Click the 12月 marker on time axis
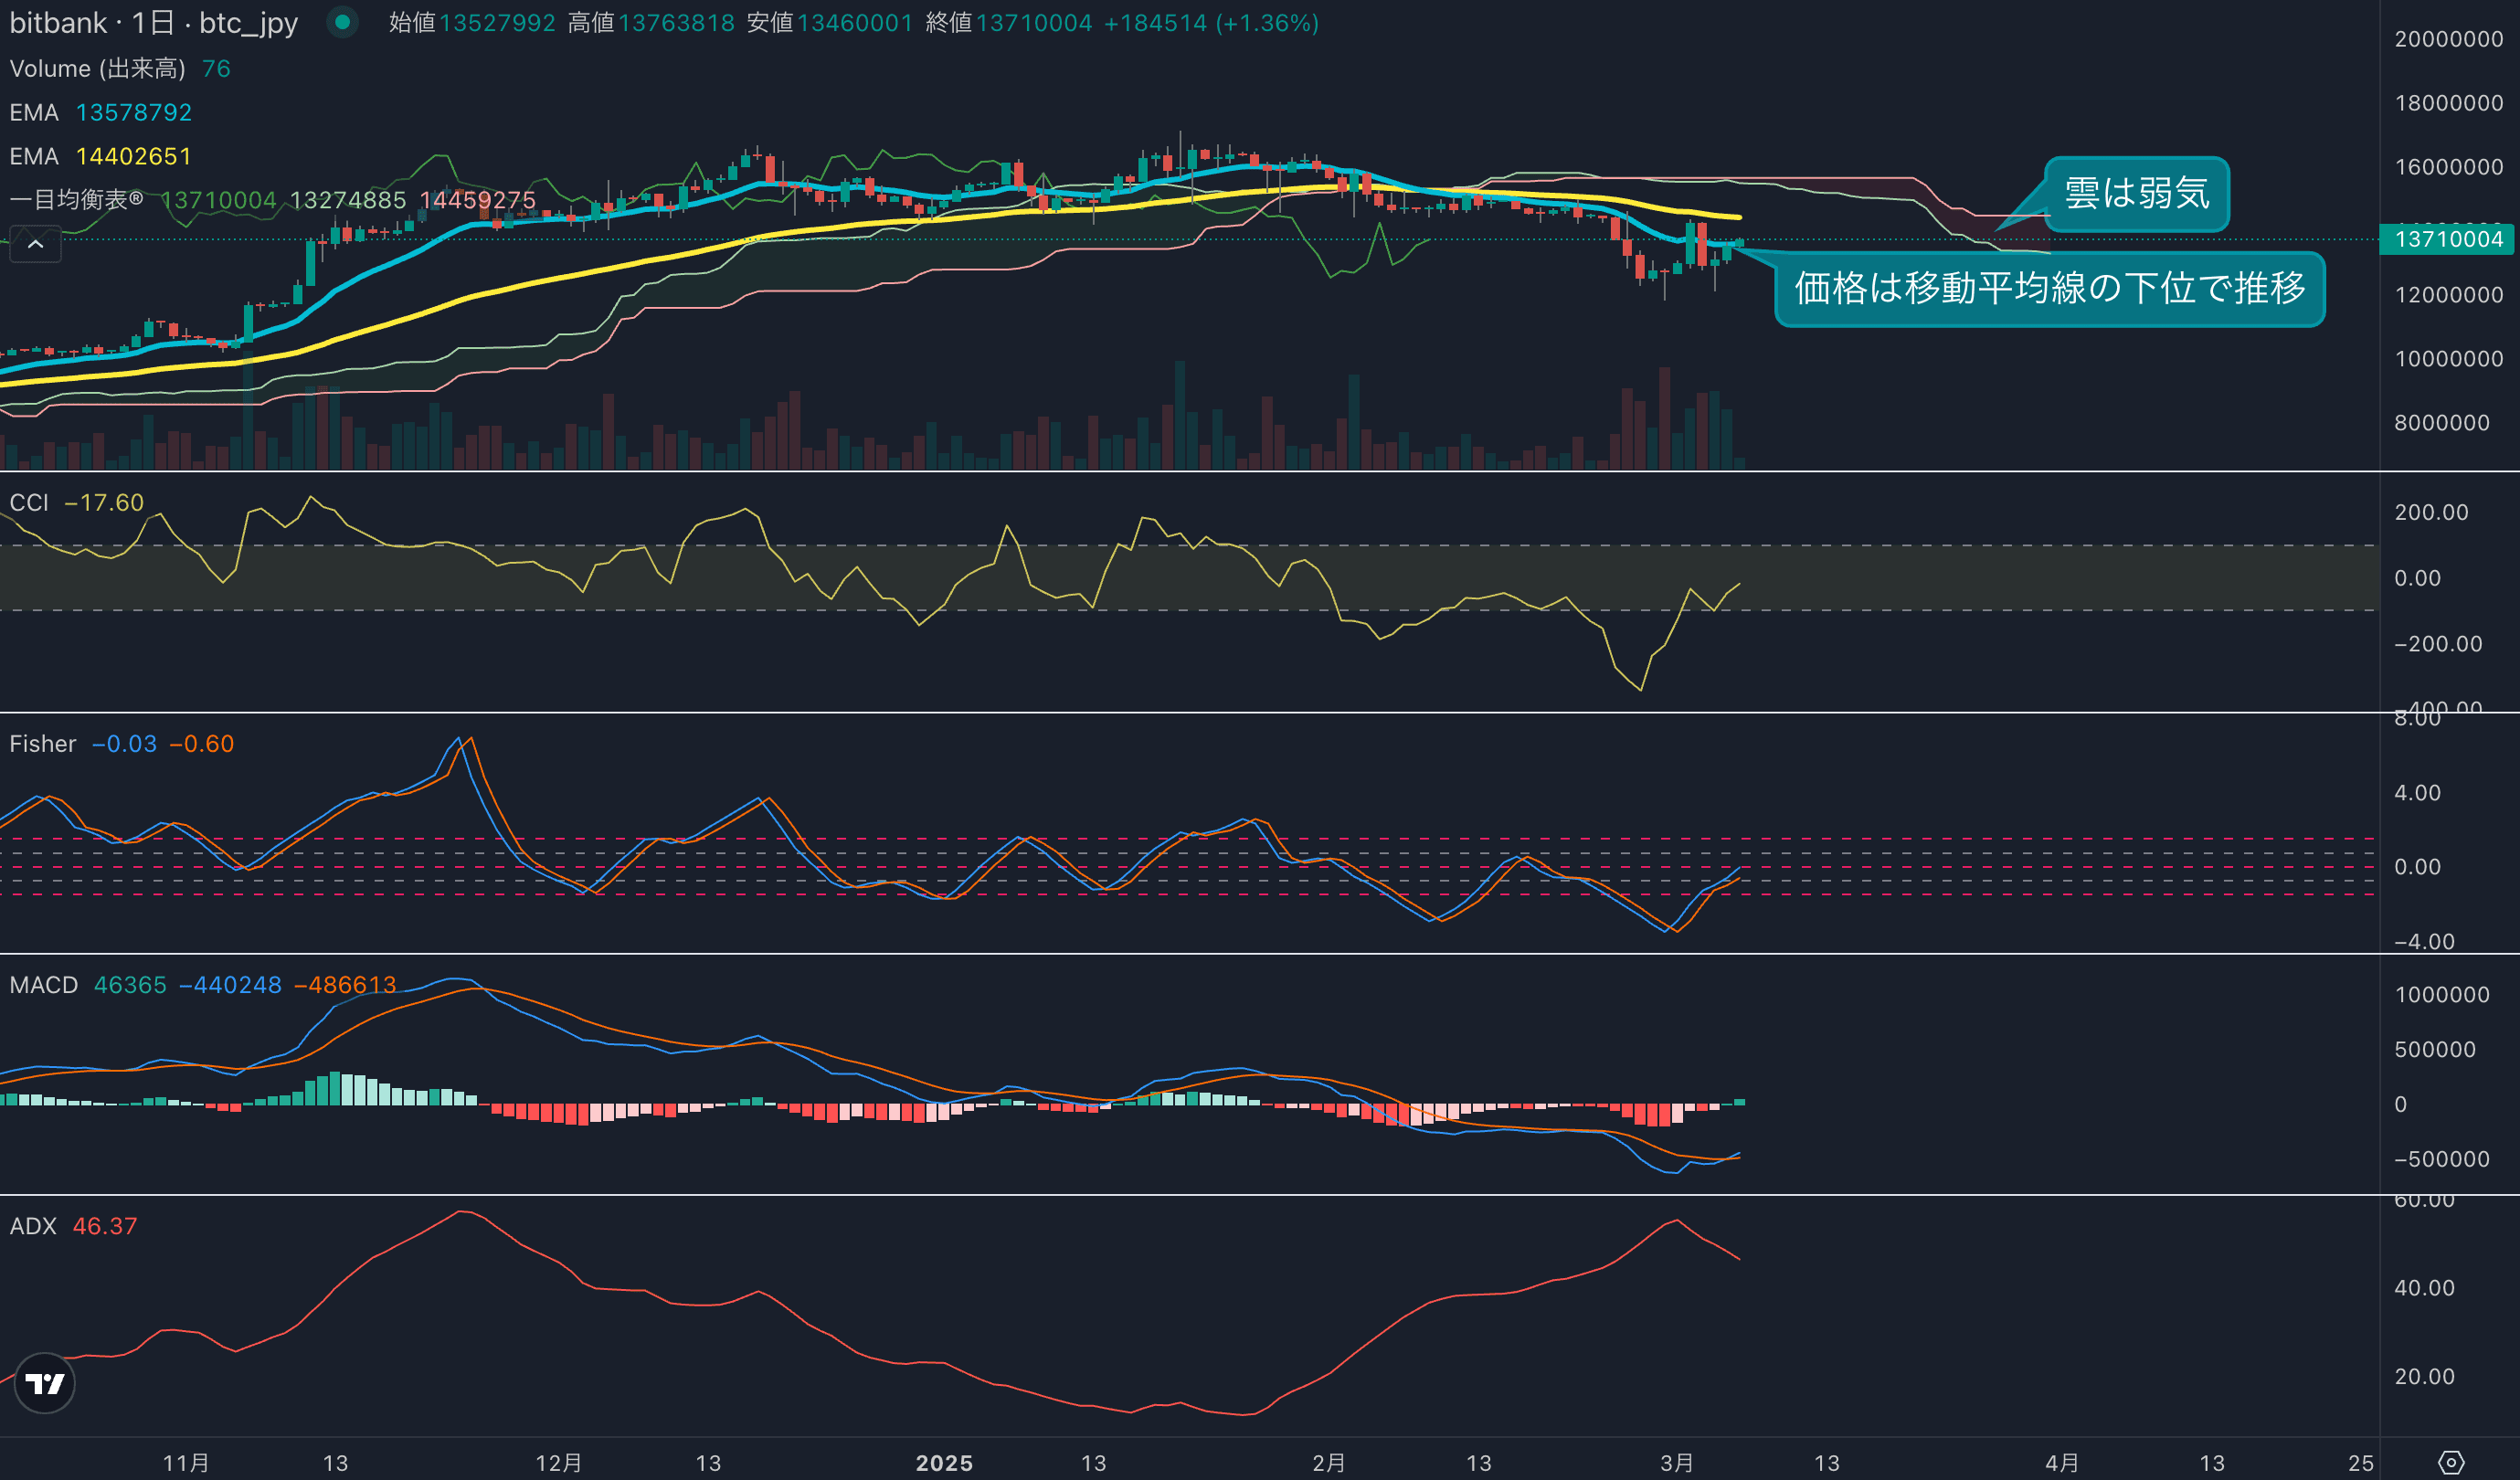The width and height of the screenshot is (2520, 1480). [x=558, y=1463]
